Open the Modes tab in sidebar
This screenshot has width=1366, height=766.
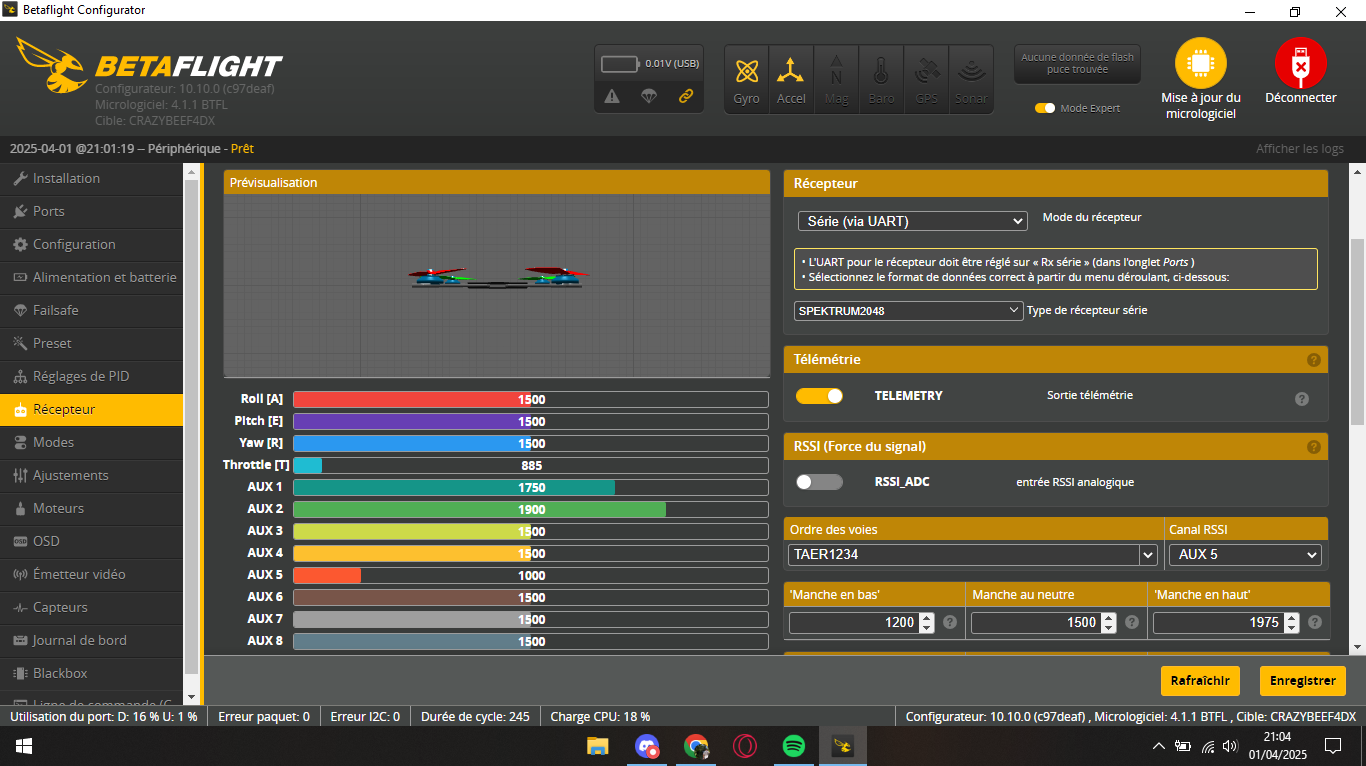(53, 442)
